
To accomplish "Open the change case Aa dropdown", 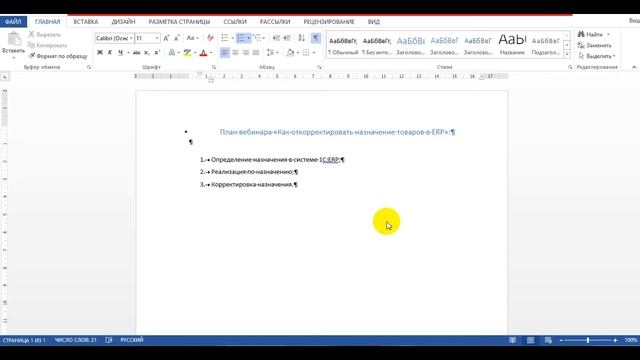I will click(x=192, y=38).
